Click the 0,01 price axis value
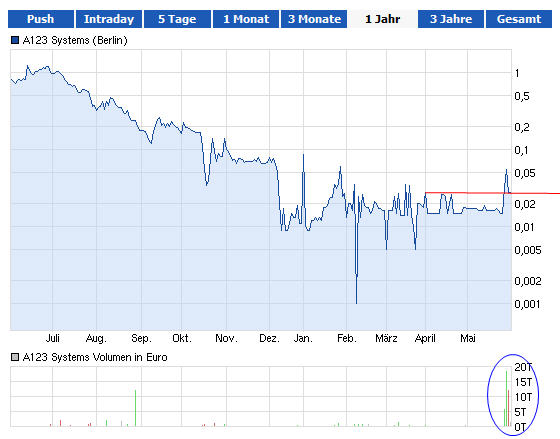The image size is (560, 439). 524,227
